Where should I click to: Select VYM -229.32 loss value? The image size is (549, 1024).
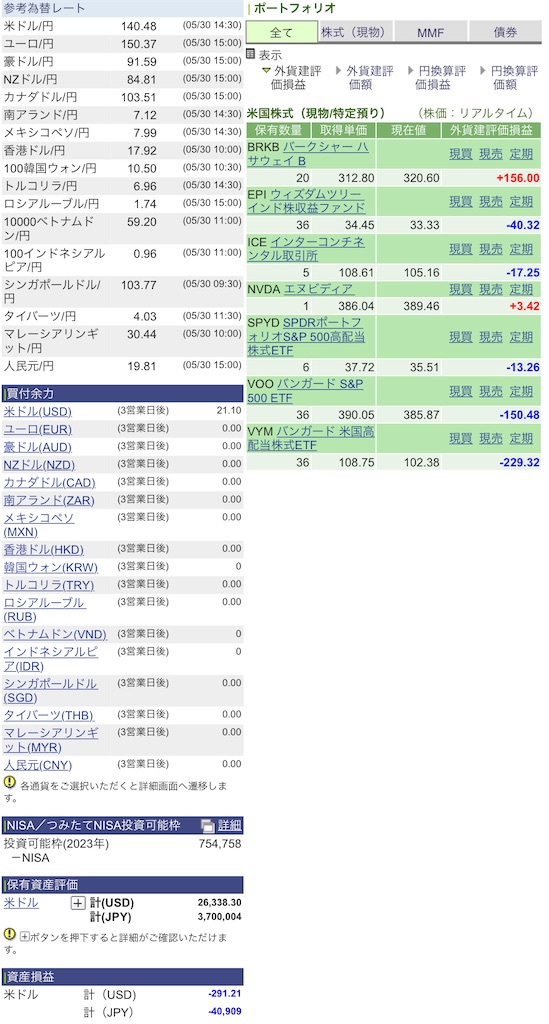[520, 462]
